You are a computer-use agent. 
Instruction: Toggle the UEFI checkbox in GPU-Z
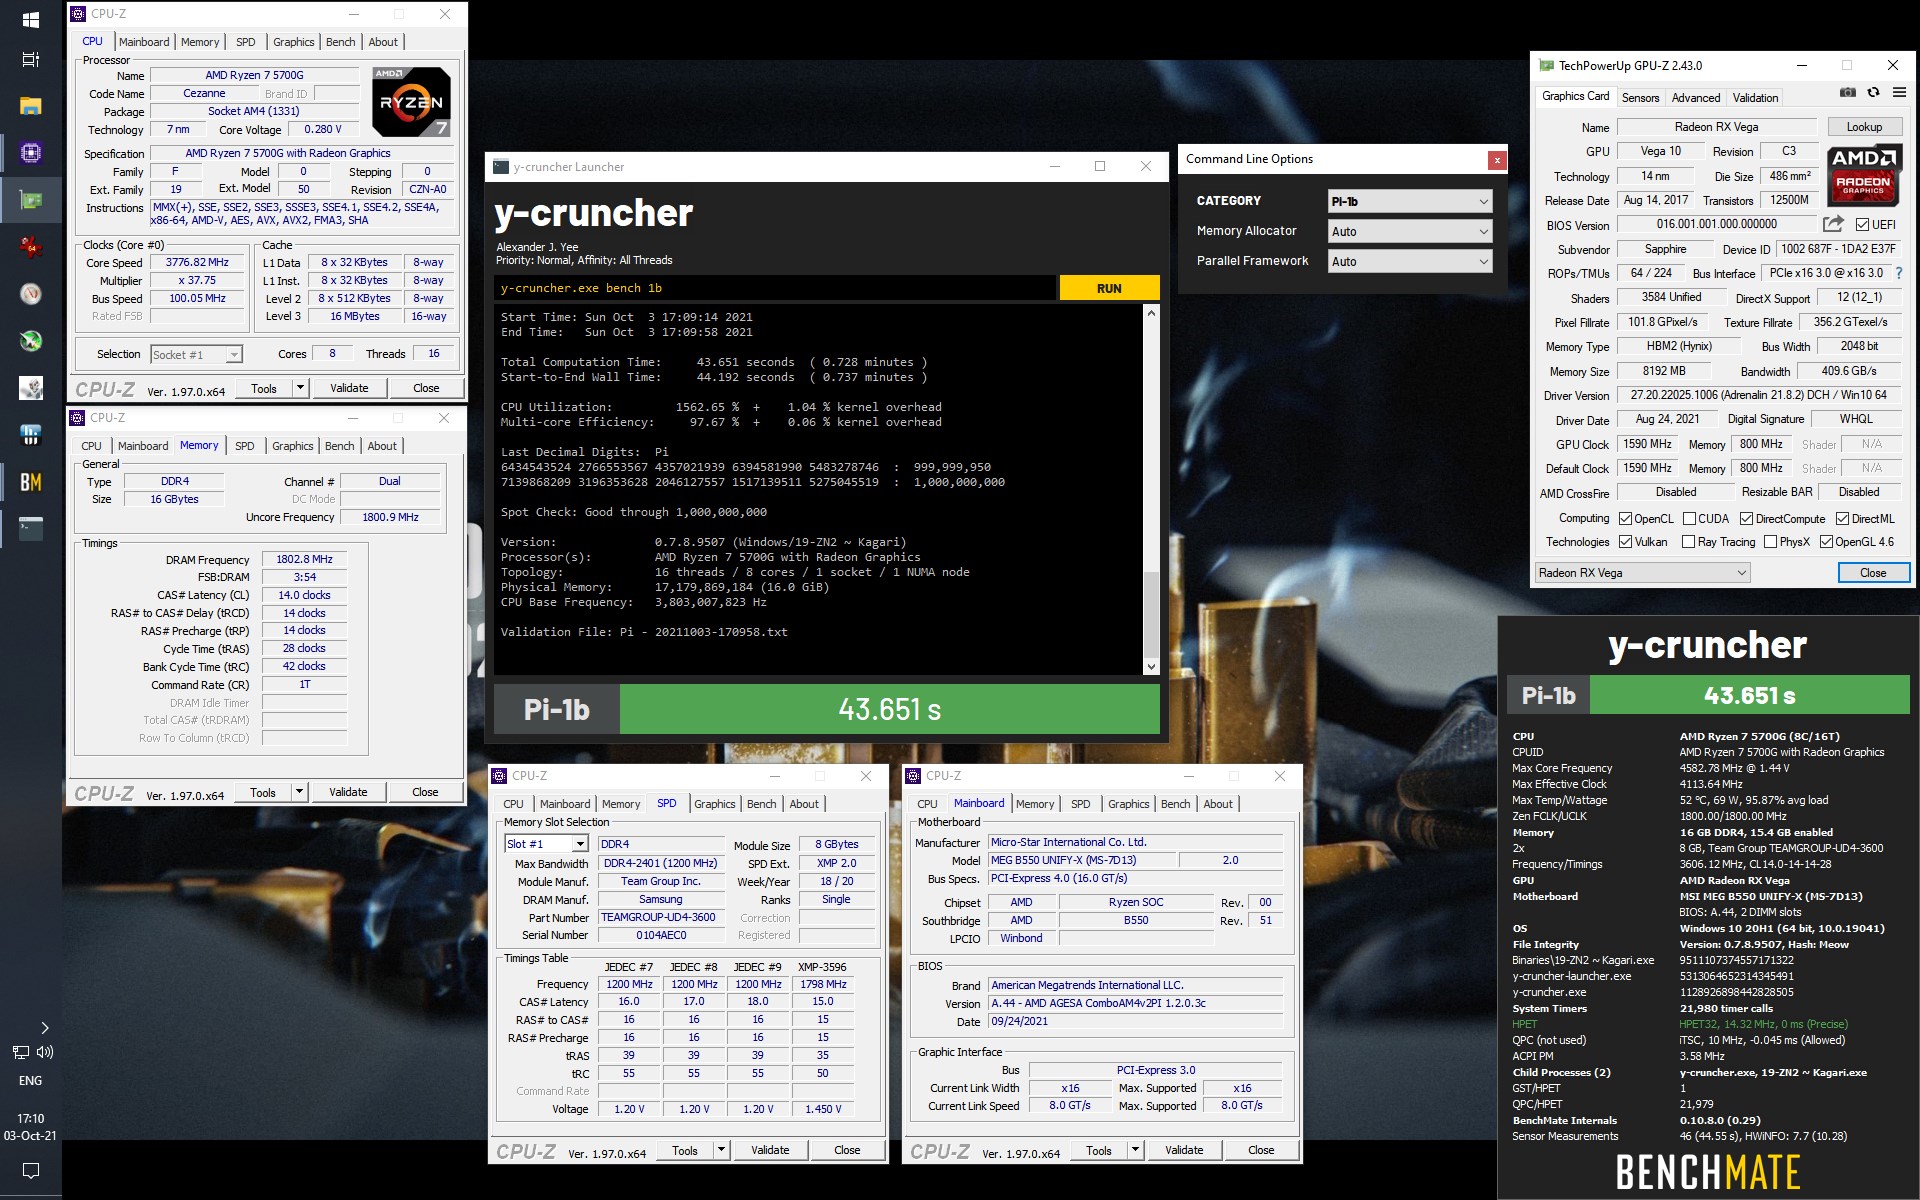(x=1862, y=225)
